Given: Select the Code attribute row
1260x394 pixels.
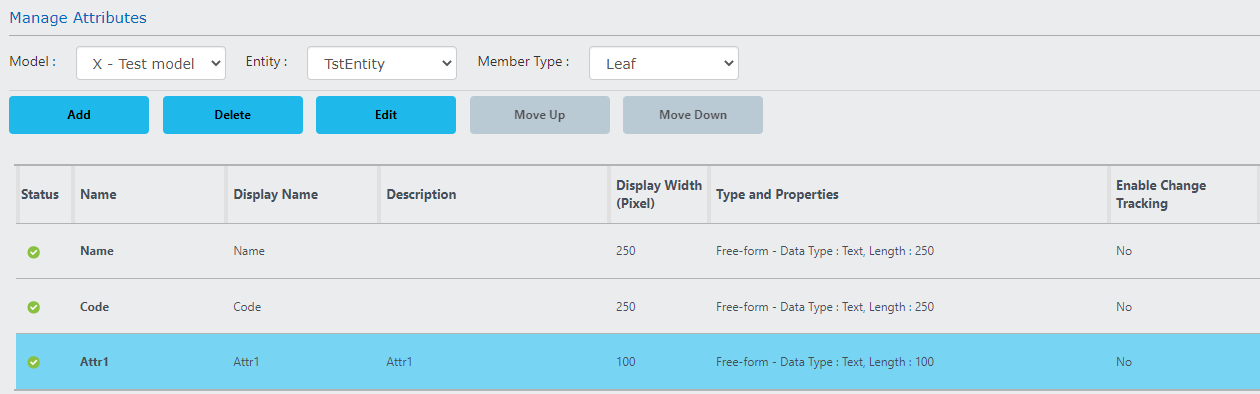Looking at the screenshot, I should click(x=638, y=307).
